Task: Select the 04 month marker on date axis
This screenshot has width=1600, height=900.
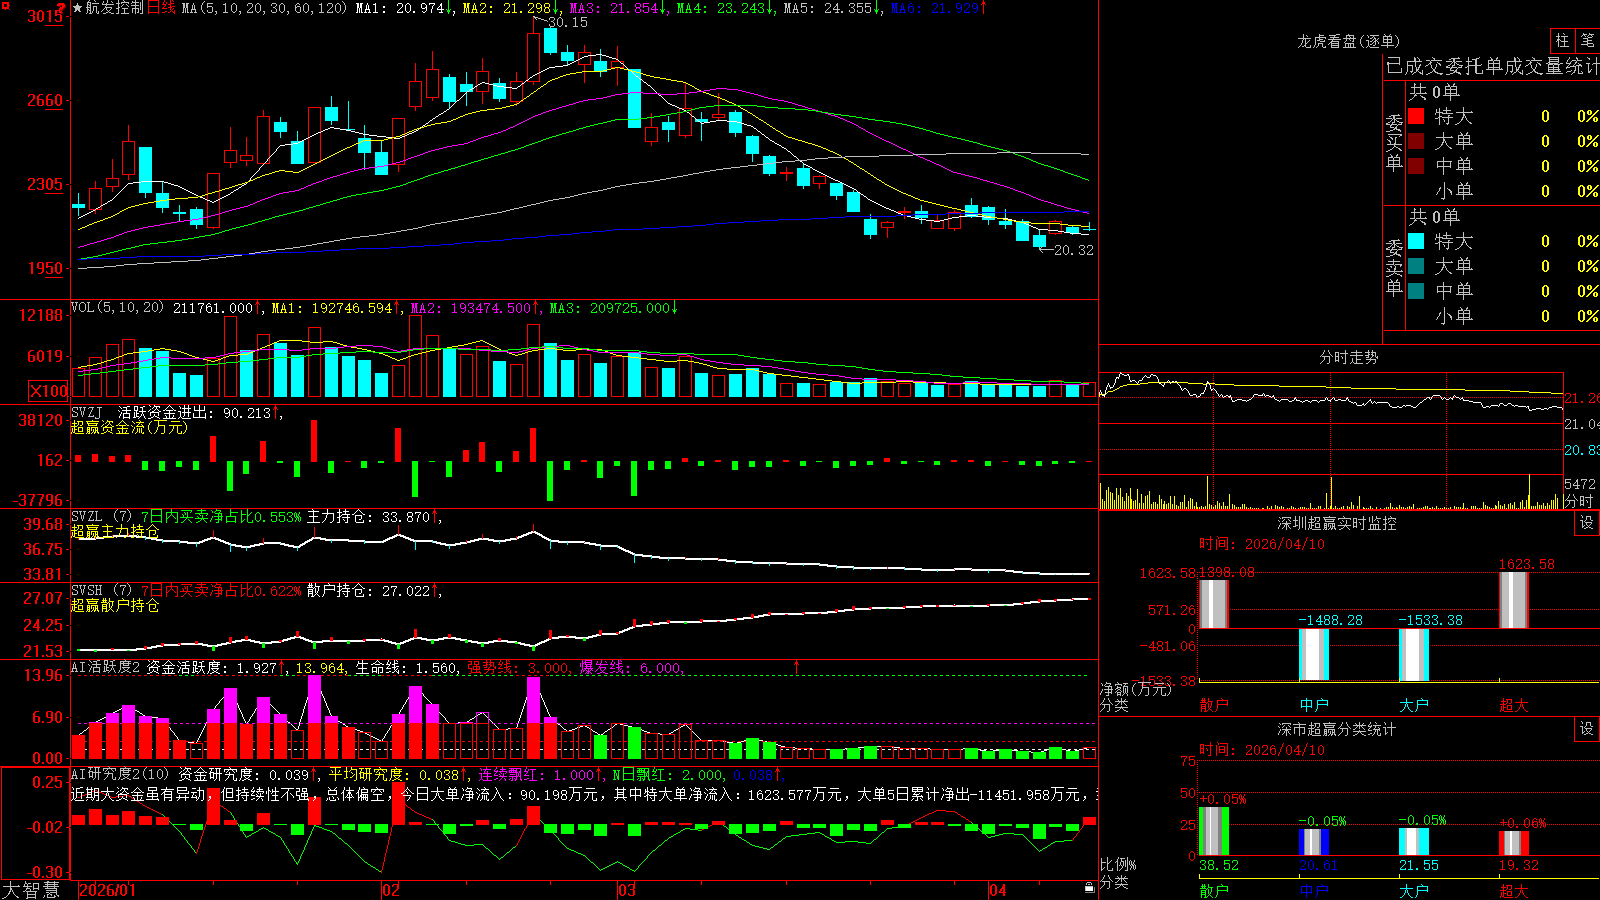Action: pos(997,890)
